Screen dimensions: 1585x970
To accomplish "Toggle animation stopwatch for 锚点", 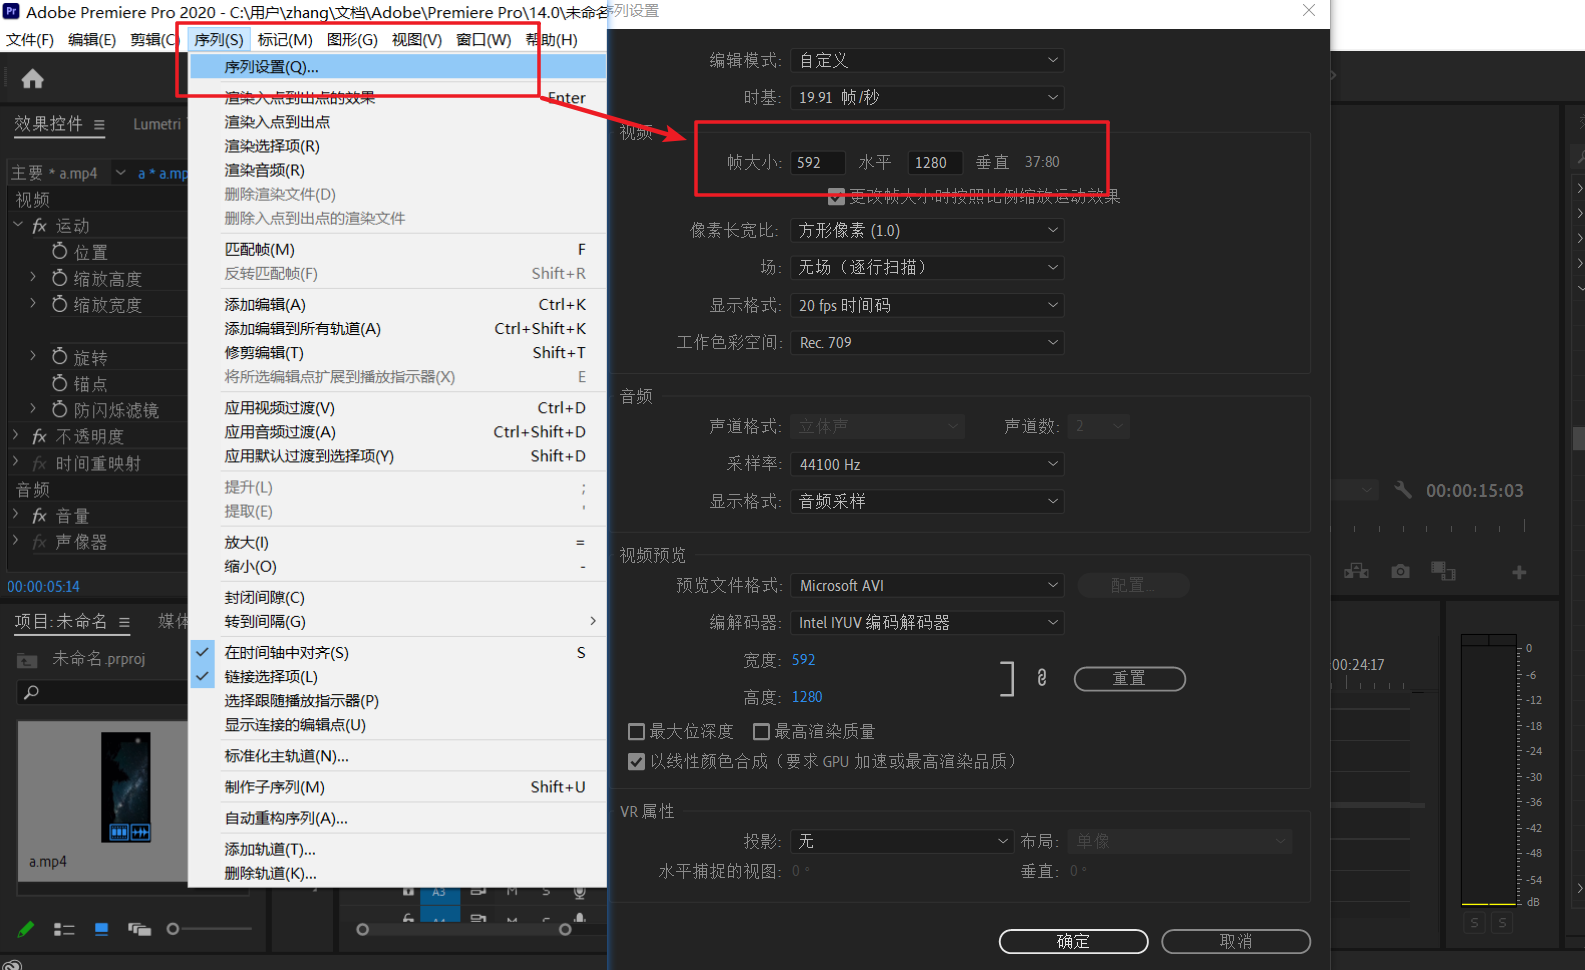I will pos(60,383).
